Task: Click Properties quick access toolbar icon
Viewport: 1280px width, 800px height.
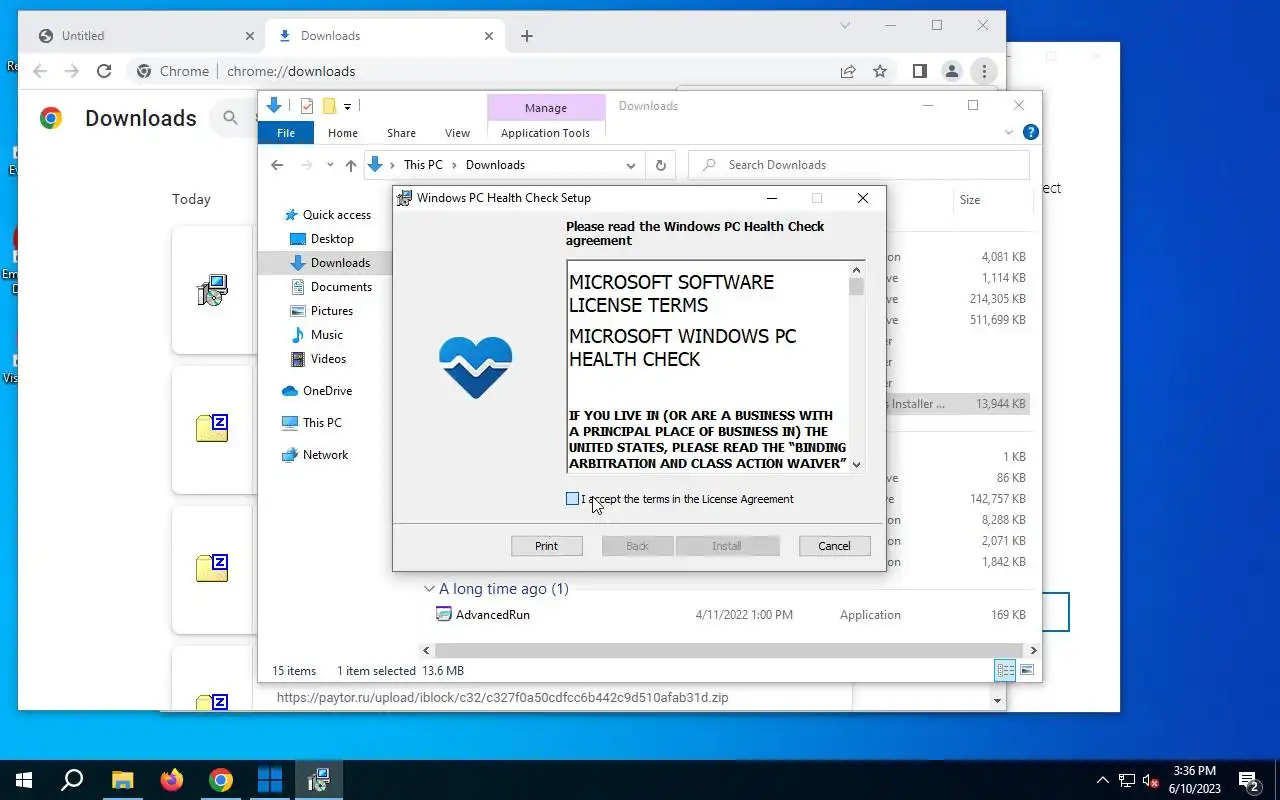Action: (x=306, y=106)
